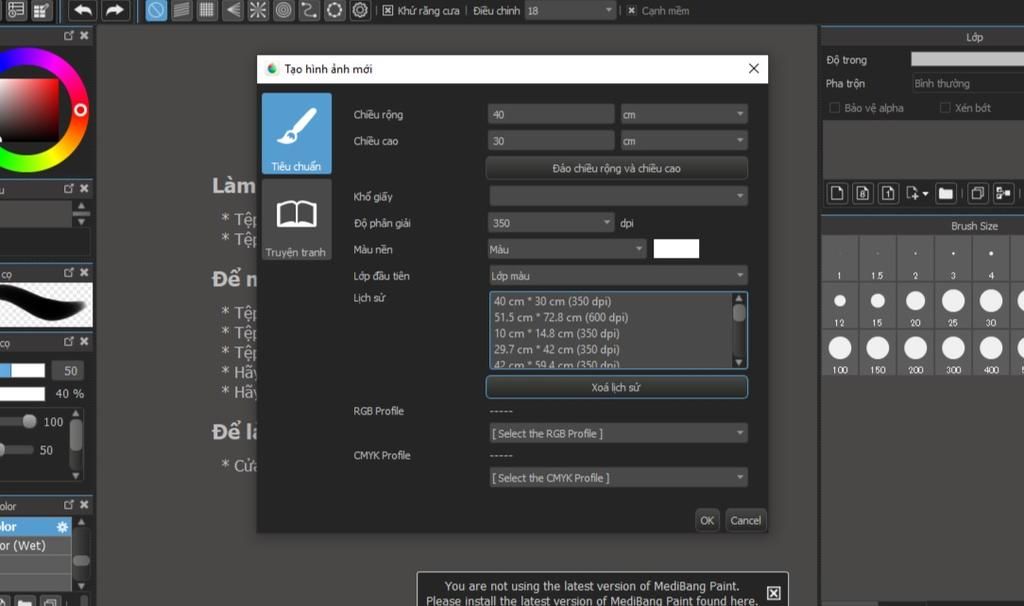Image resolution: width=1024 pixels, height=606 pixels.
Task: Choose the Truyện tranh book canvas type
Action: (x=296, y=220)
